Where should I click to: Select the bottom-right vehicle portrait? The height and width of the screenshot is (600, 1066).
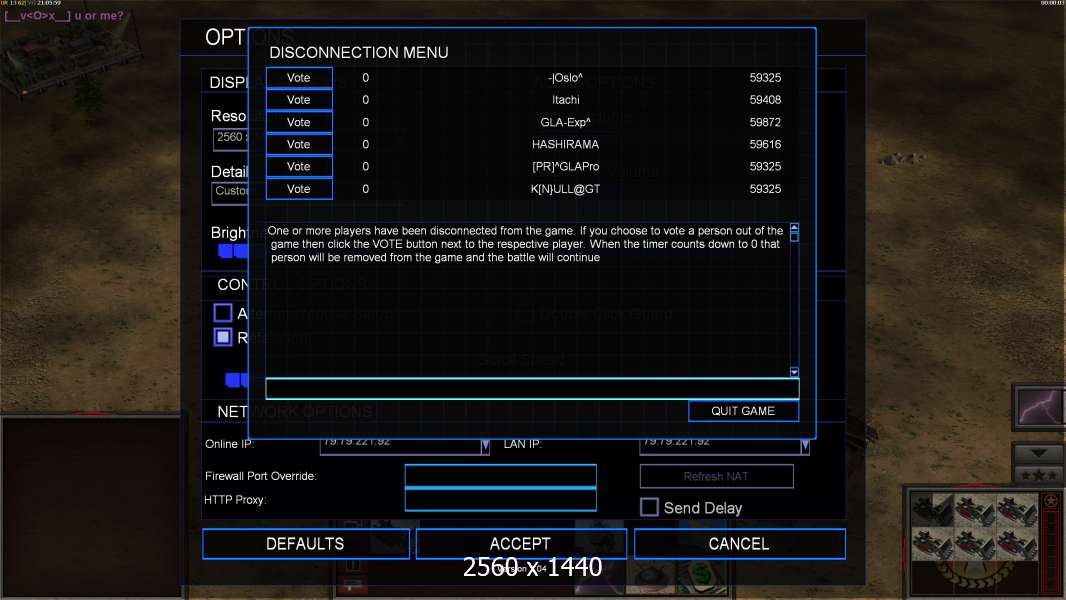[x=1019, y=543]
